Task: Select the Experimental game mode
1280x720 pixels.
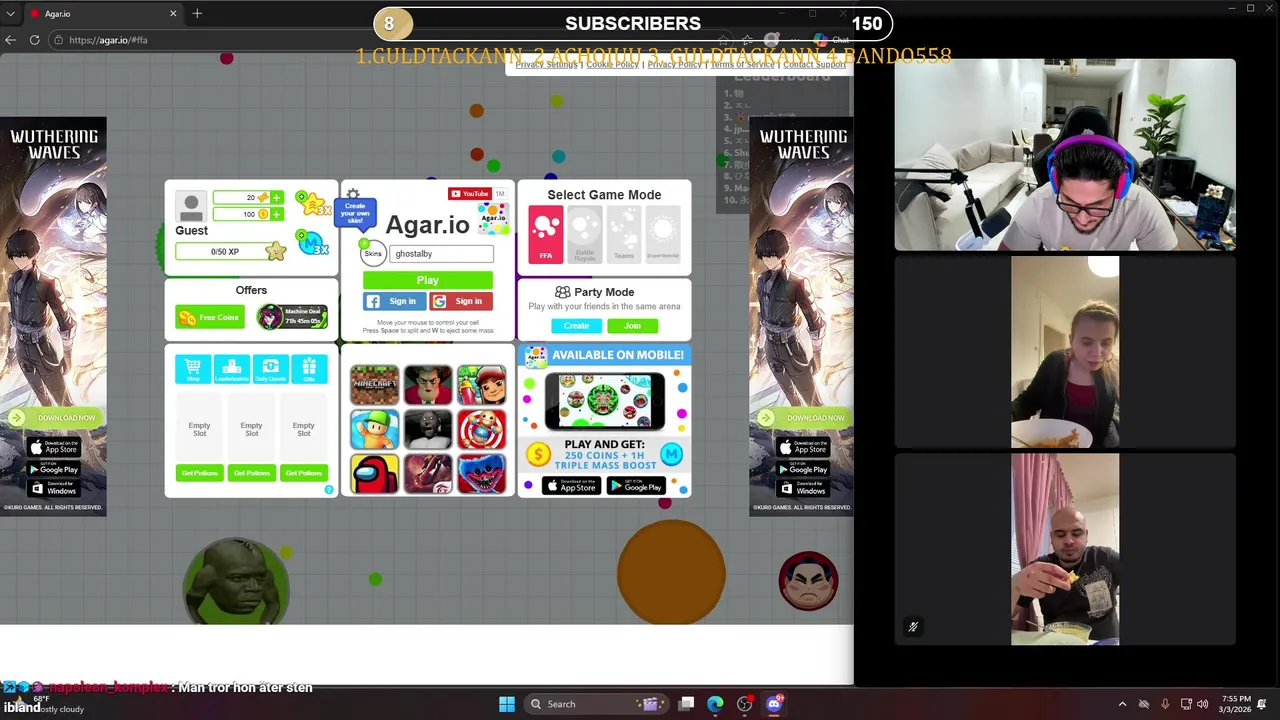Action: coord(662,234)
